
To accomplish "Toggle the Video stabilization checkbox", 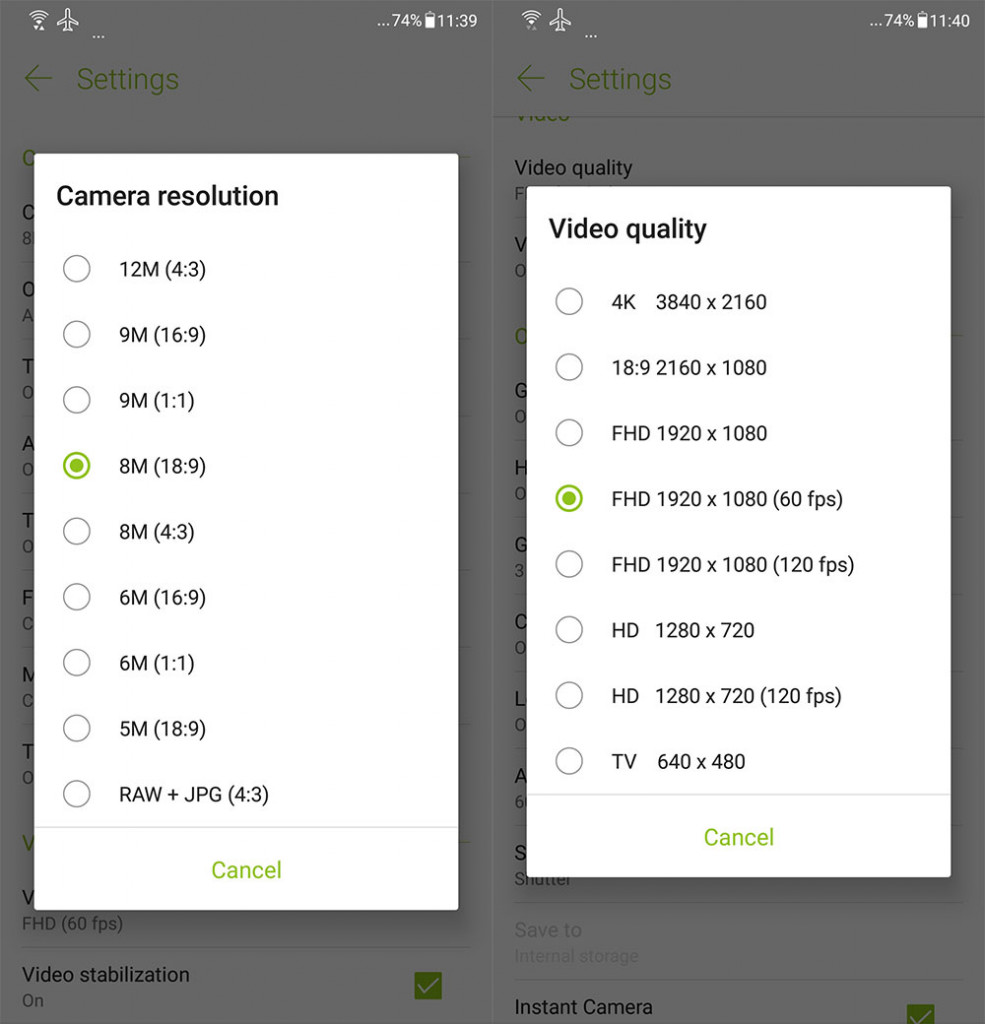I will tap(428, 985).
